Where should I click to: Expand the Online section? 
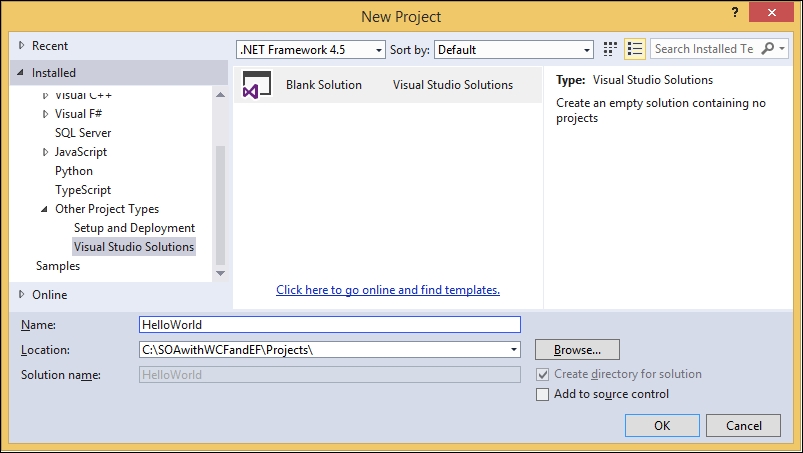pyautogui.click(x=22, y=294)
